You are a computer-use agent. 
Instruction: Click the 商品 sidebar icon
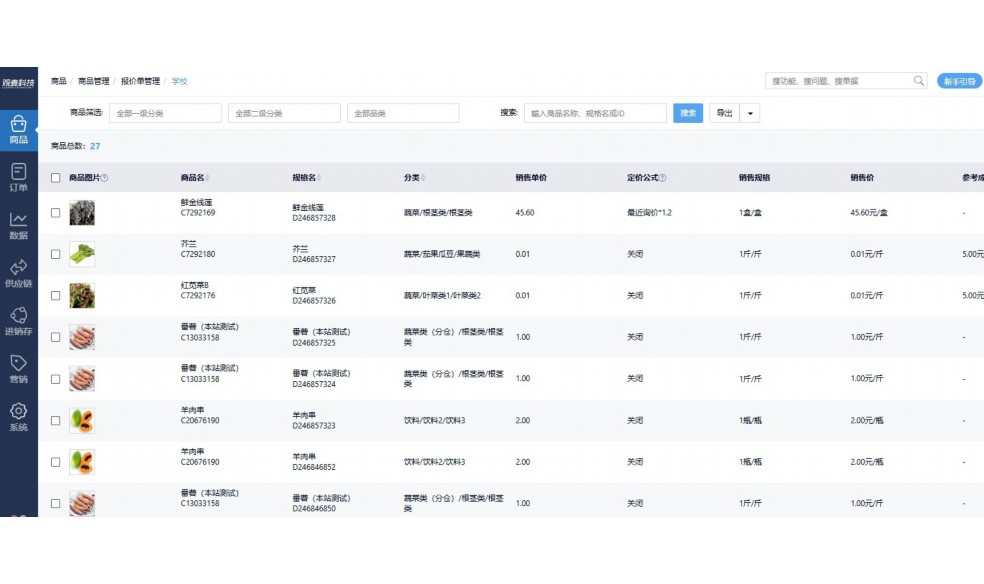click(18, 129)
